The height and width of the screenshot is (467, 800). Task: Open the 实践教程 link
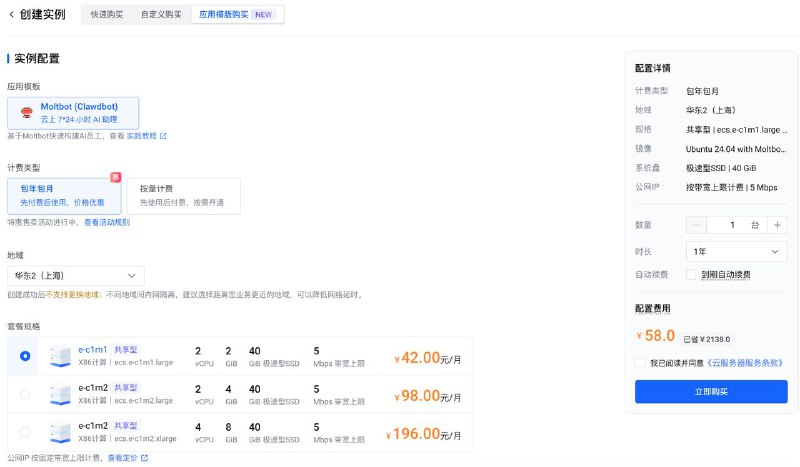(x=141, y=136)
